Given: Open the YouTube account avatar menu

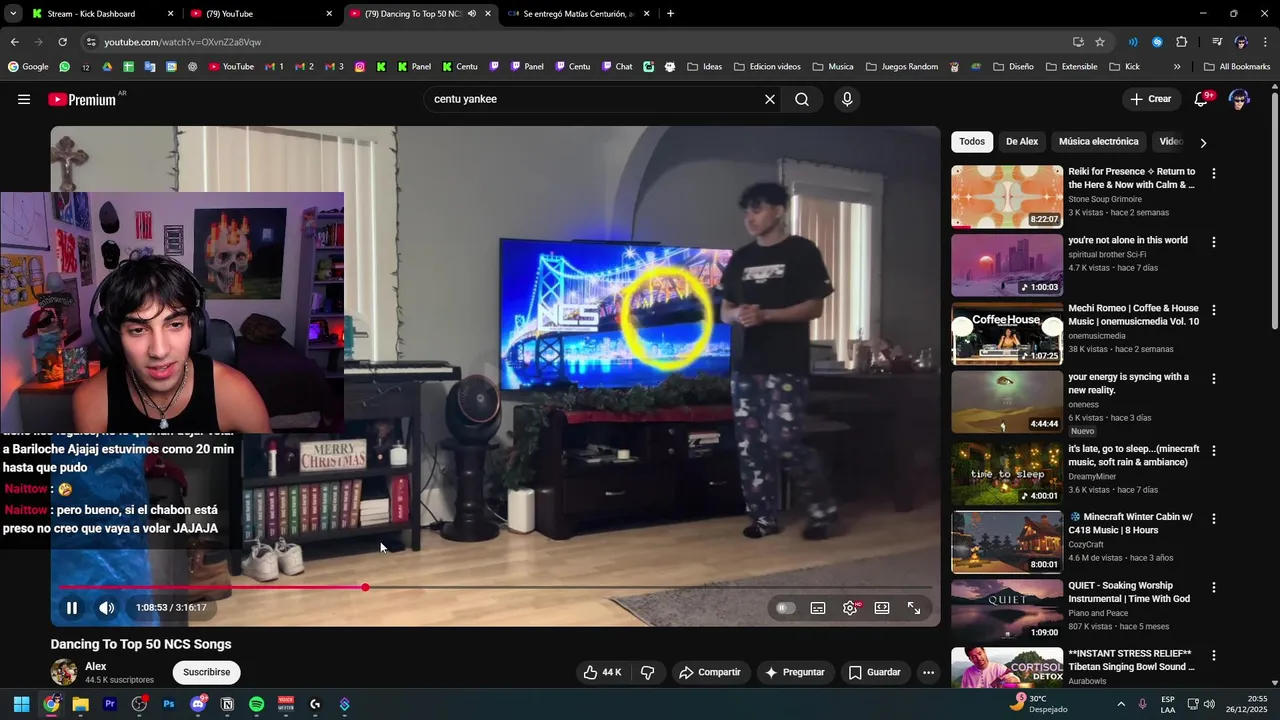Looking at the screenshot, I should 1239,99.
